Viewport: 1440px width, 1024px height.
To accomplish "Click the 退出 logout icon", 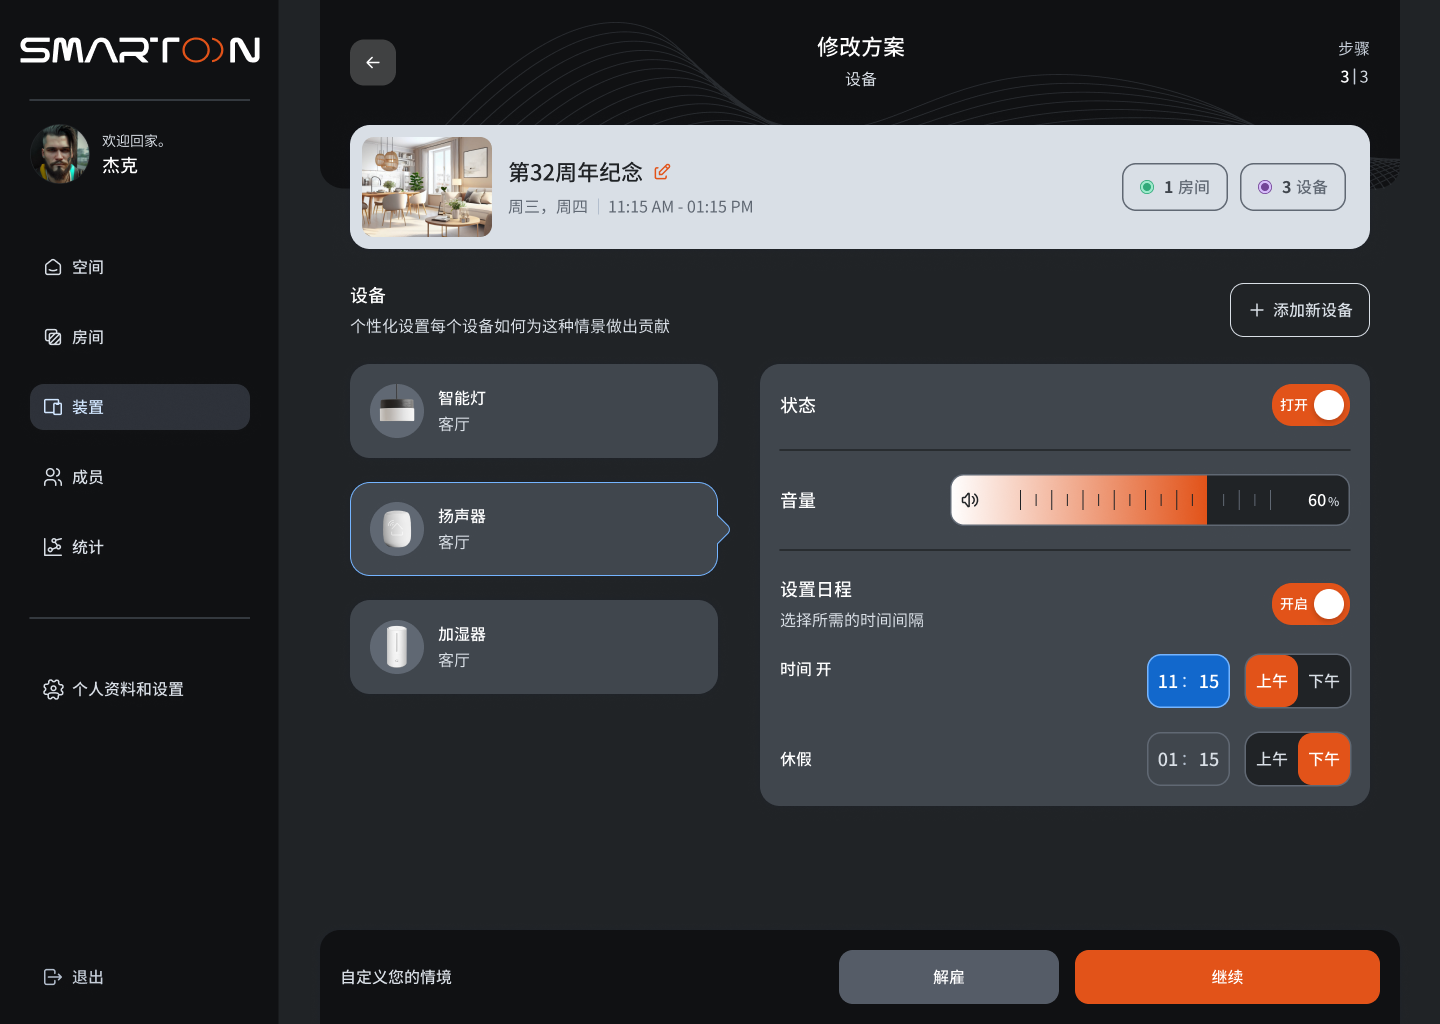I will pyautogui.click(x=53, y=977).
